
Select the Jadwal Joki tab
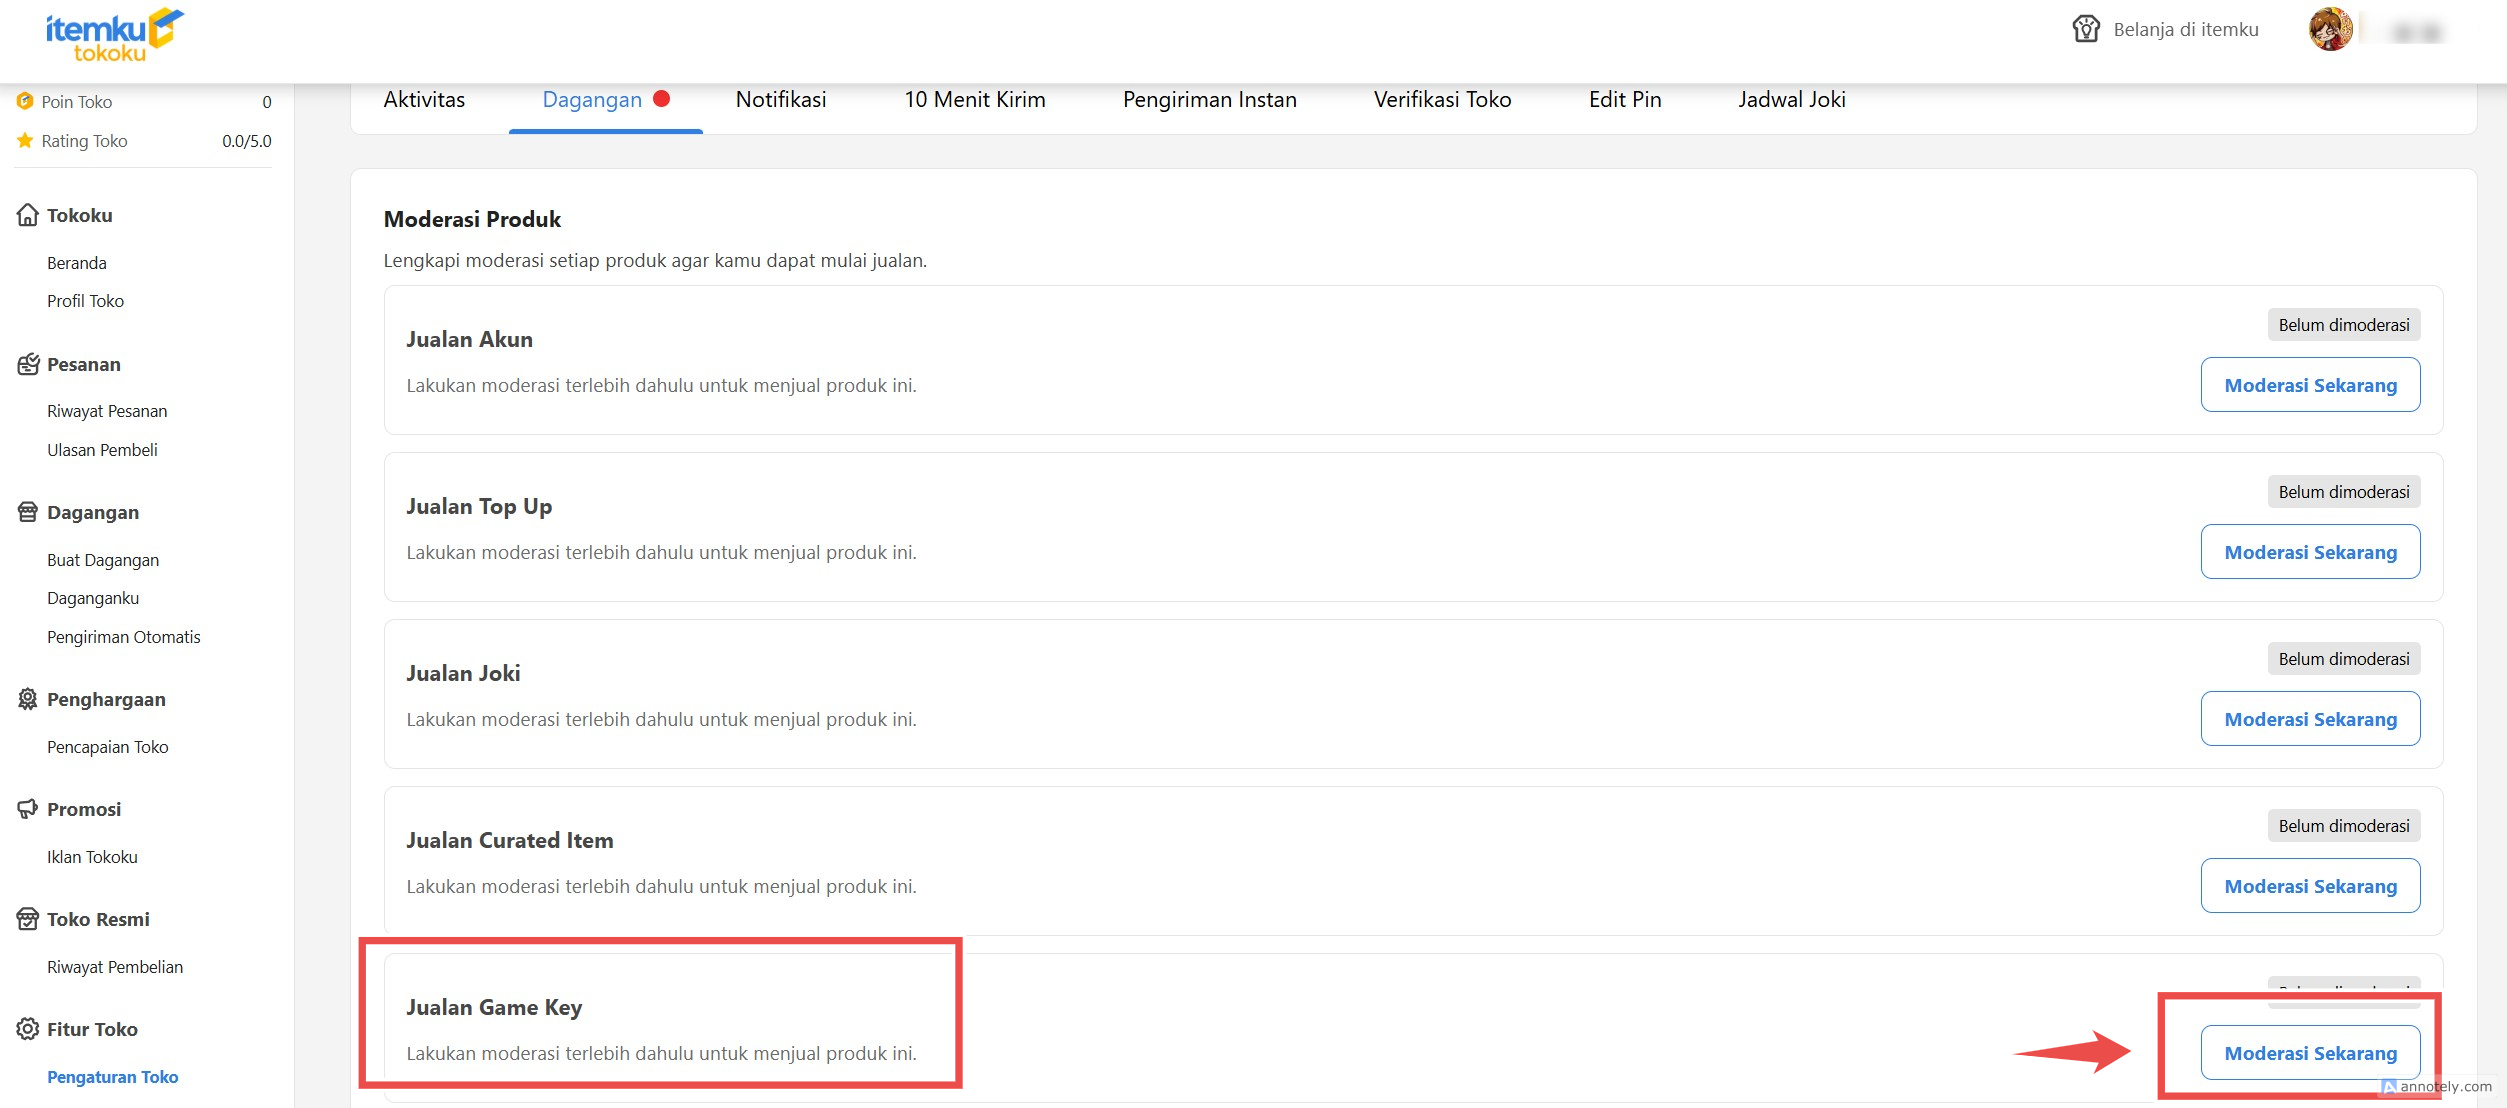tap(1791, 100)
